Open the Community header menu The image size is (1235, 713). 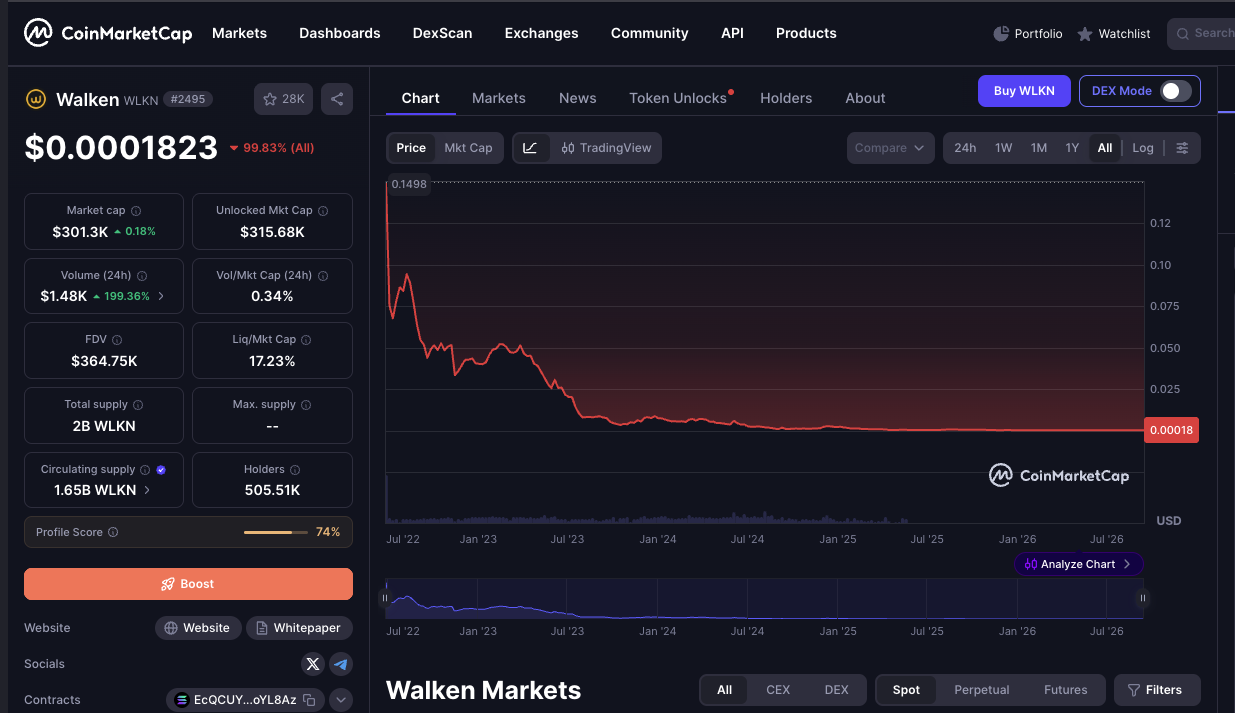(650, 33)
